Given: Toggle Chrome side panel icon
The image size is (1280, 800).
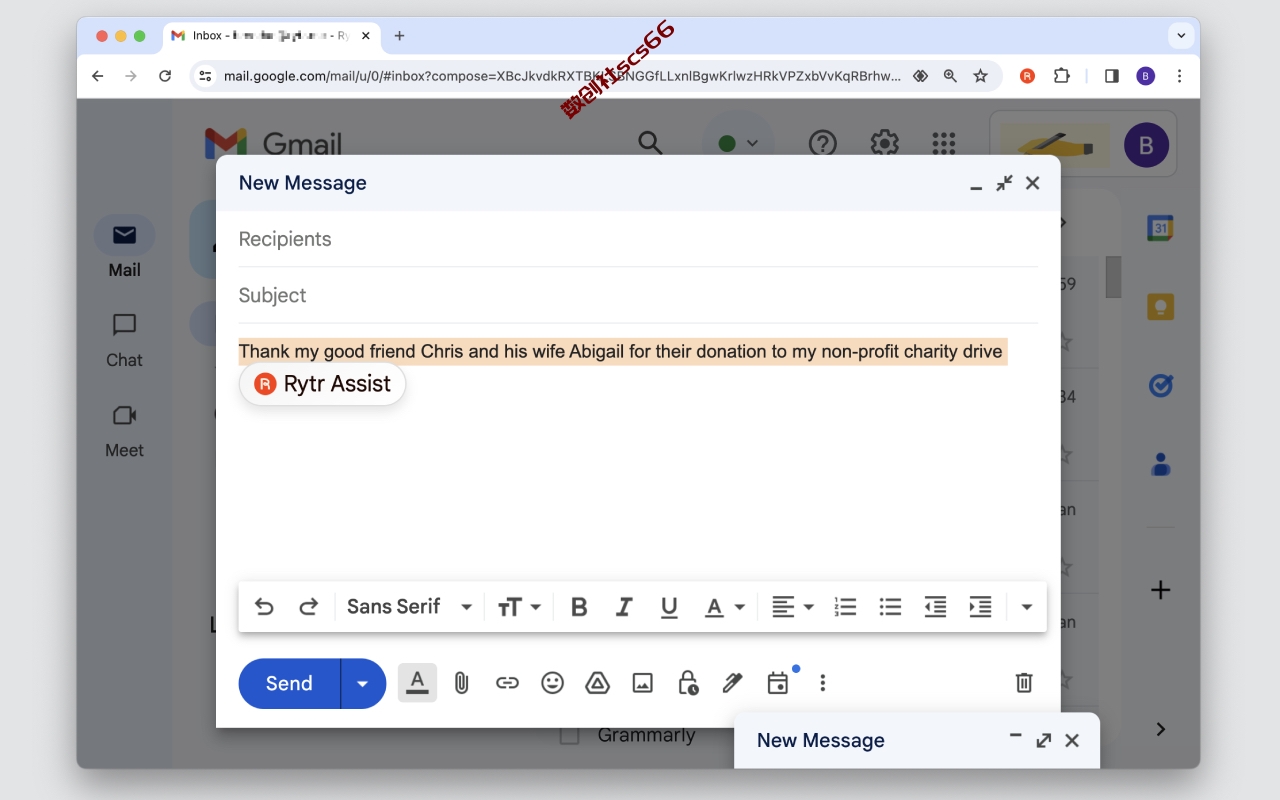Looking at the screenshot, I should coord(1112,76).
